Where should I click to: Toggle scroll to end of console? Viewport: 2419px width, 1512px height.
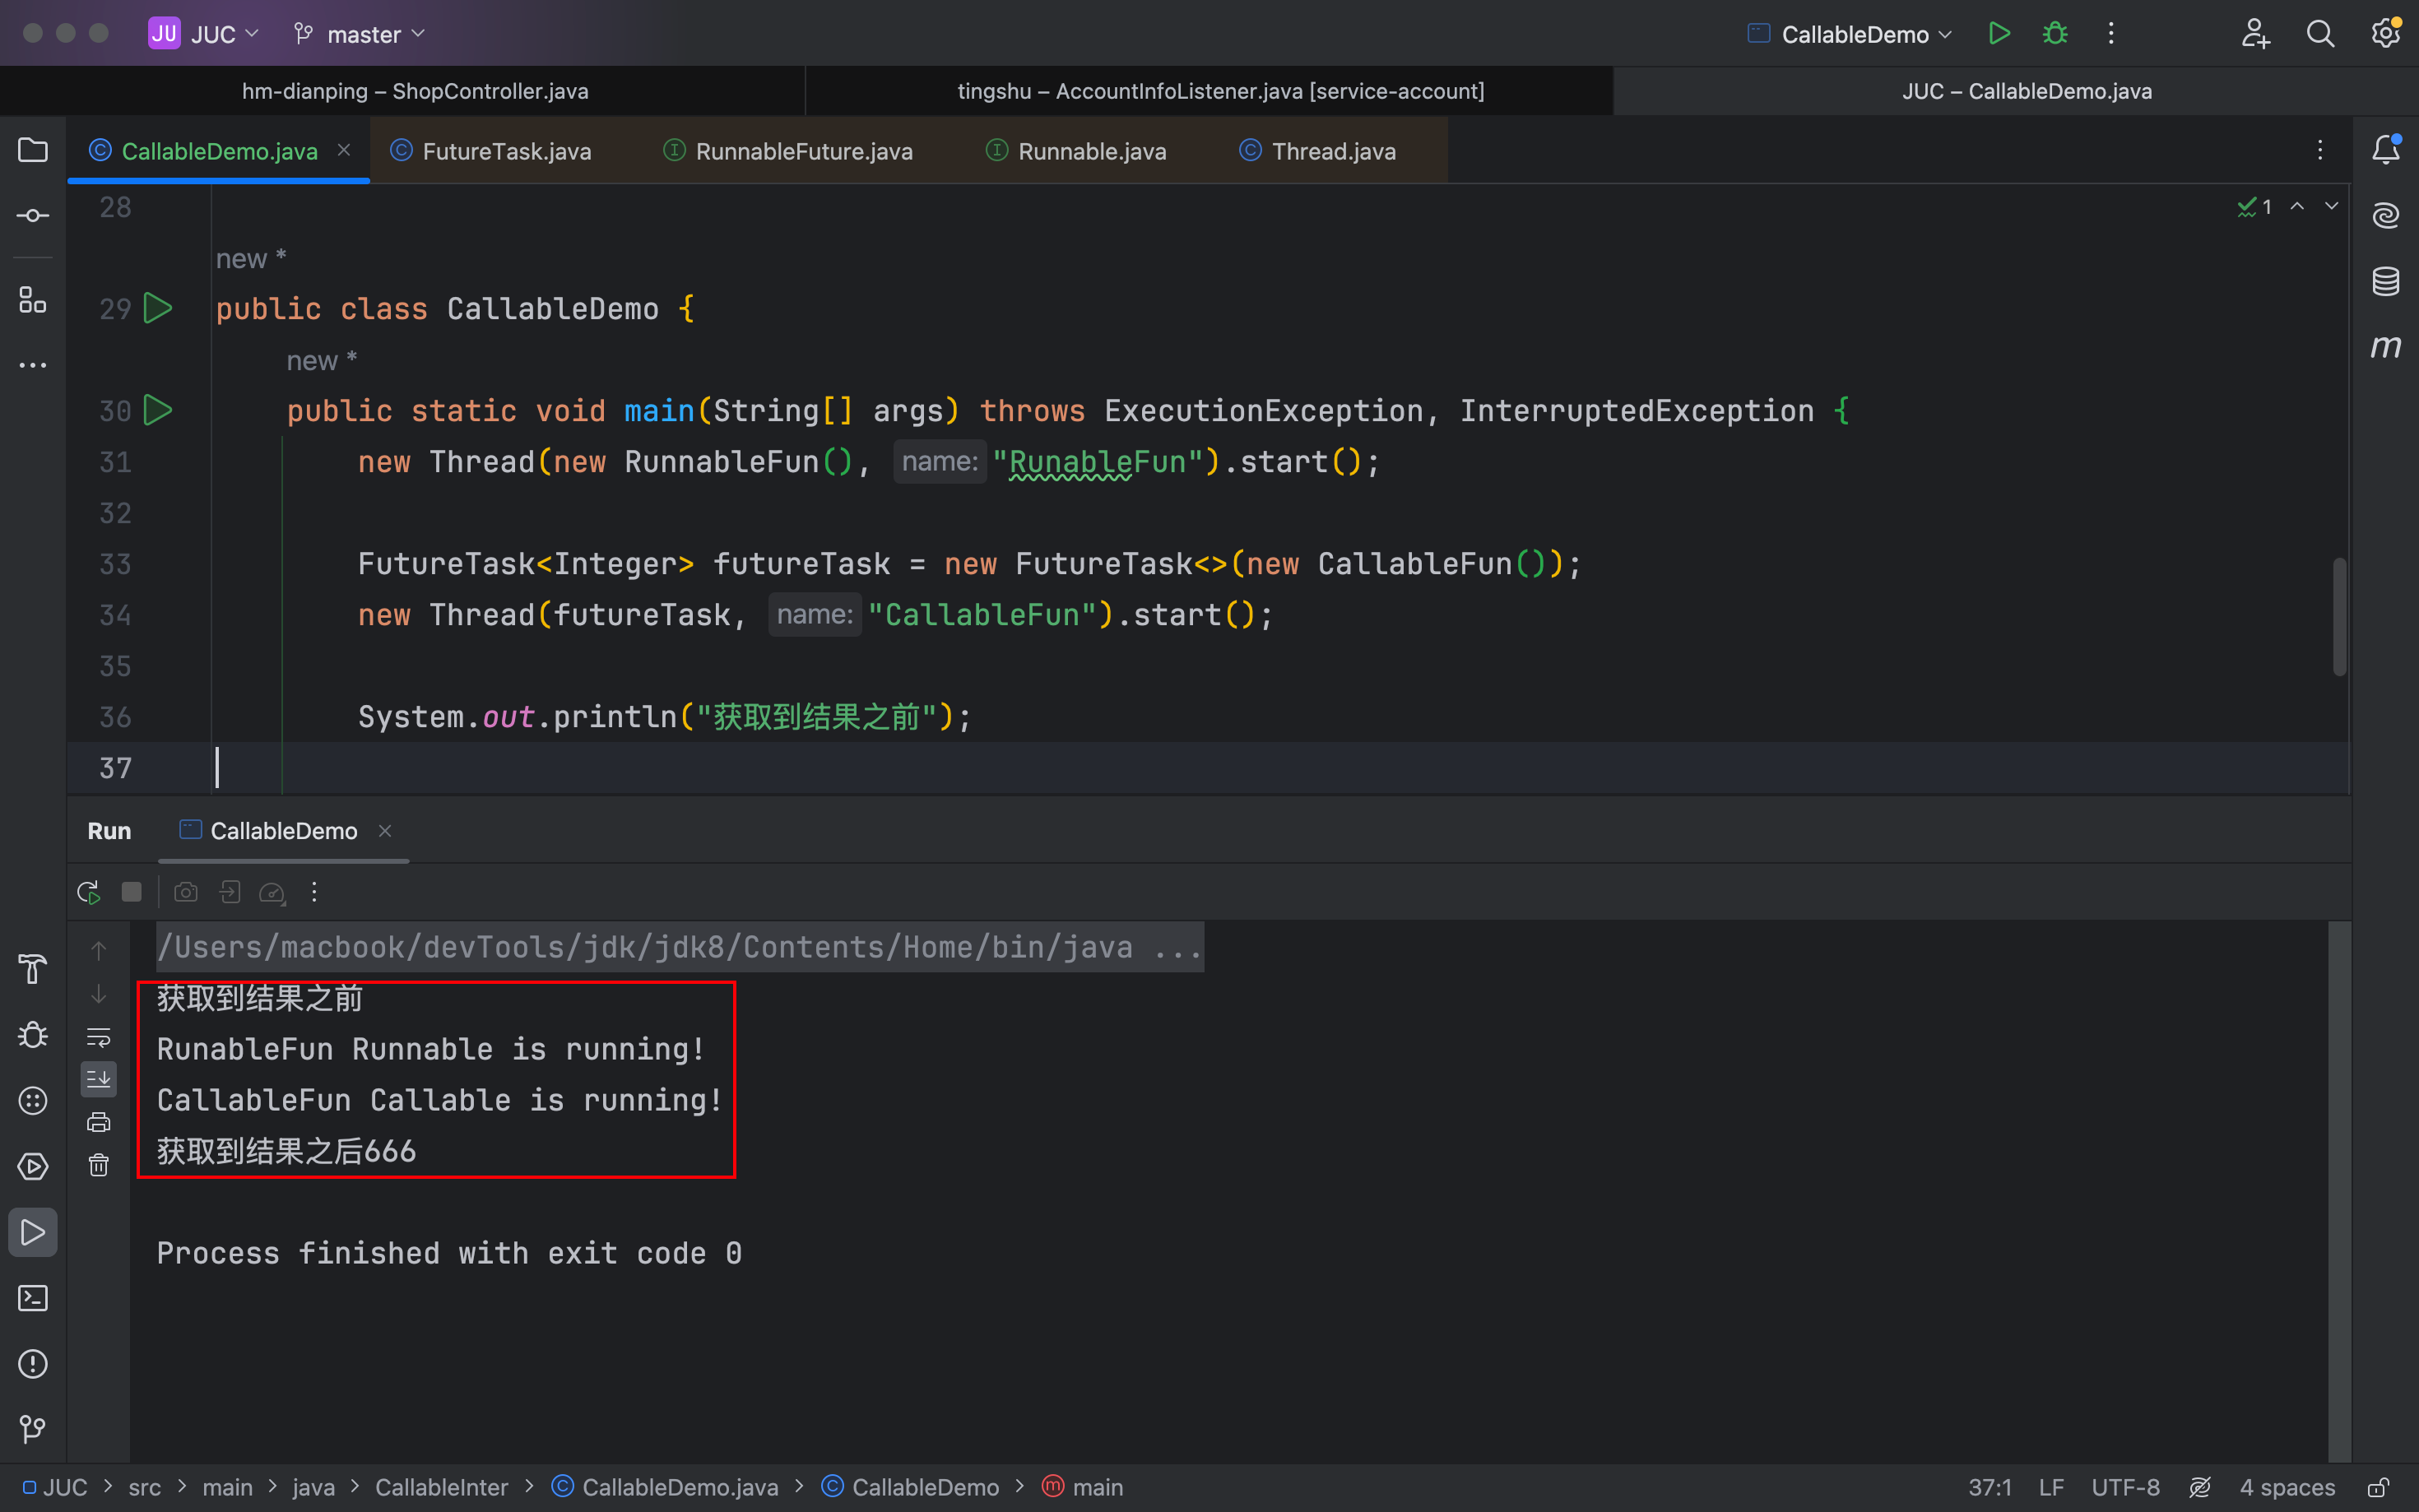(x=98, y=1080)
